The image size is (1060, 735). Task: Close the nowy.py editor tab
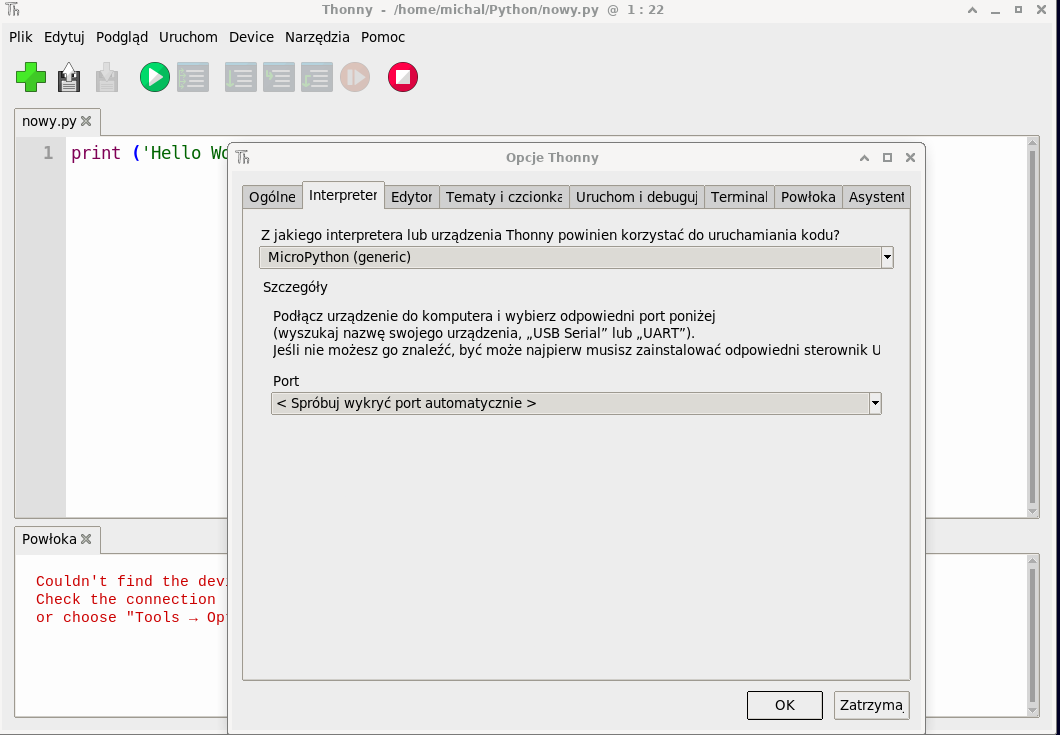click(86, 121)
